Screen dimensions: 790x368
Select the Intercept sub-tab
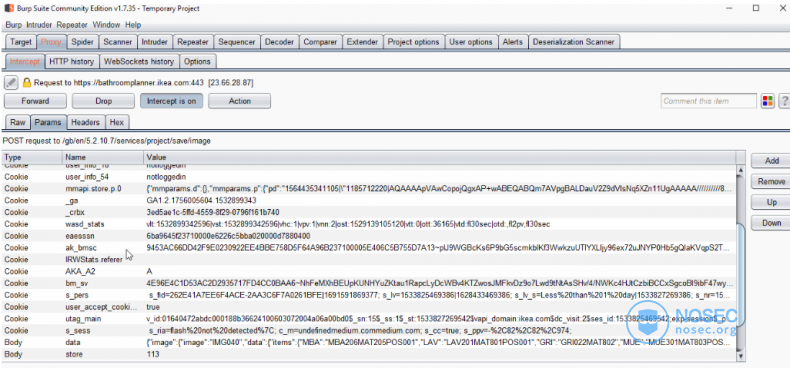click(x=25, y=62)
